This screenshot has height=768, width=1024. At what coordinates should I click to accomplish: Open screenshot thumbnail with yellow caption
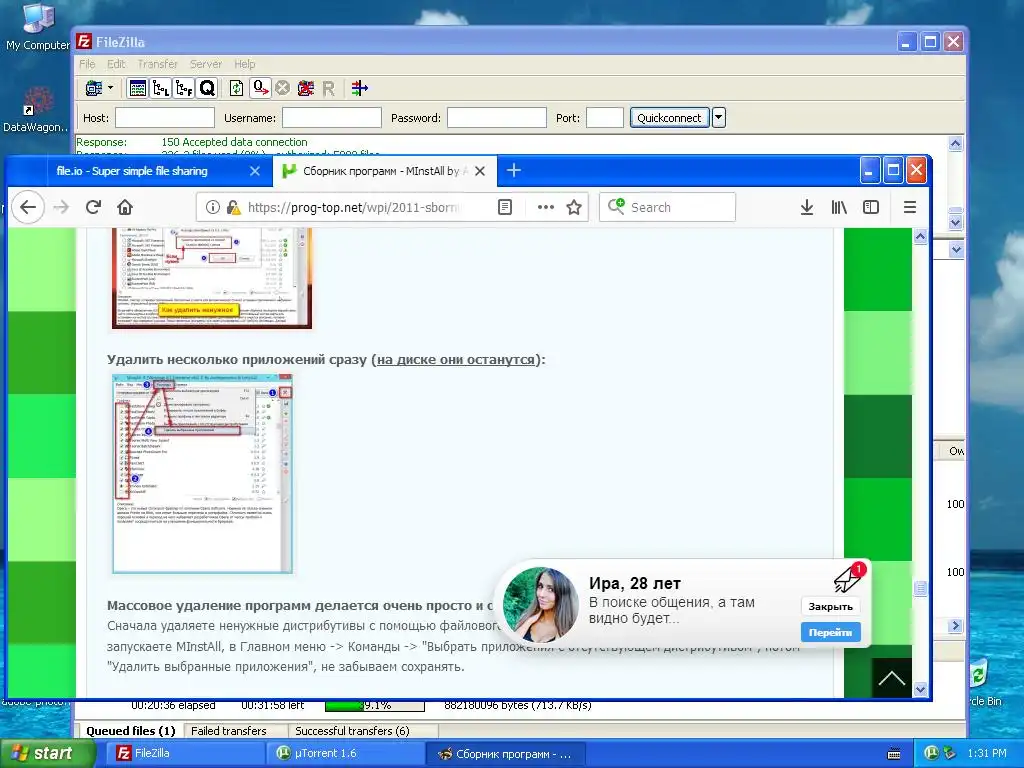(212, 278)
